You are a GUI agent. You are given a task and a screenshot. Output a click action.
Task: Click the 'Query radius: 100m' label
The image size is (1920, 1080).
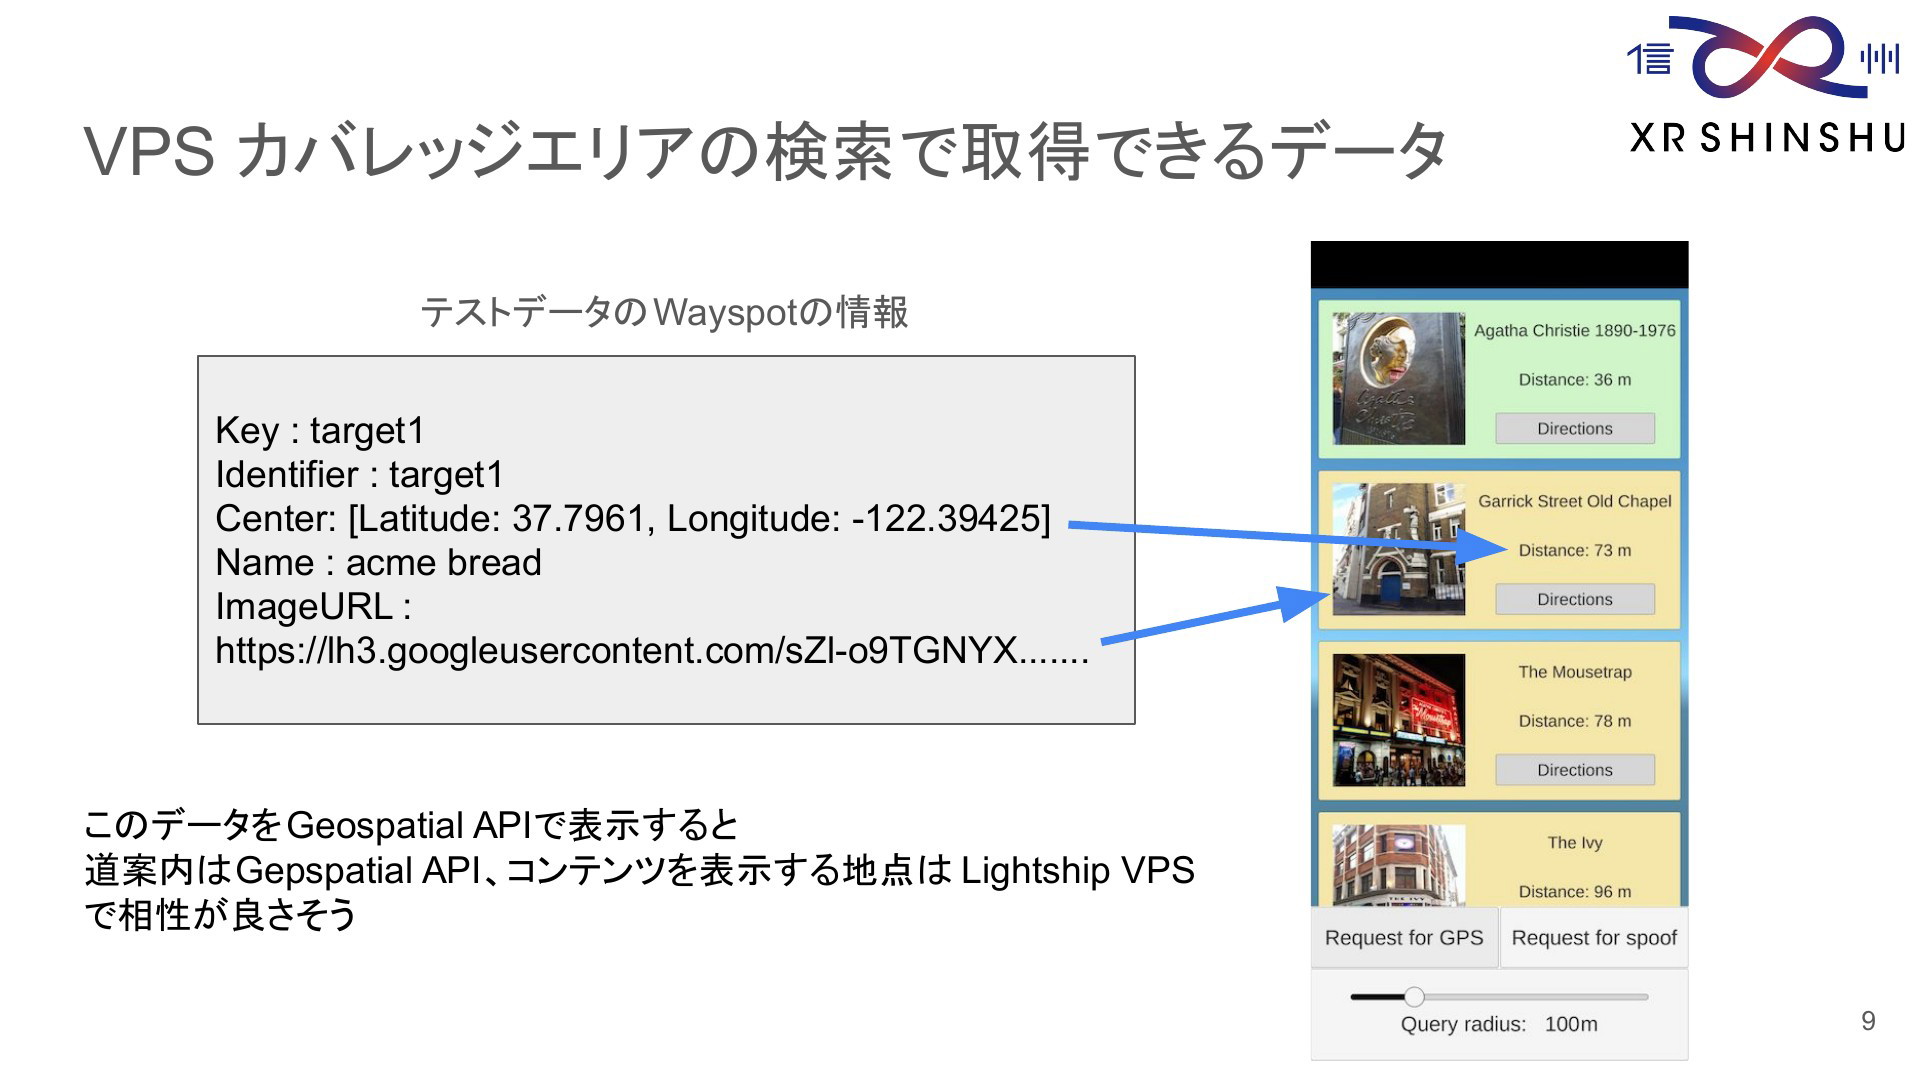(x=1499, y=1024)
